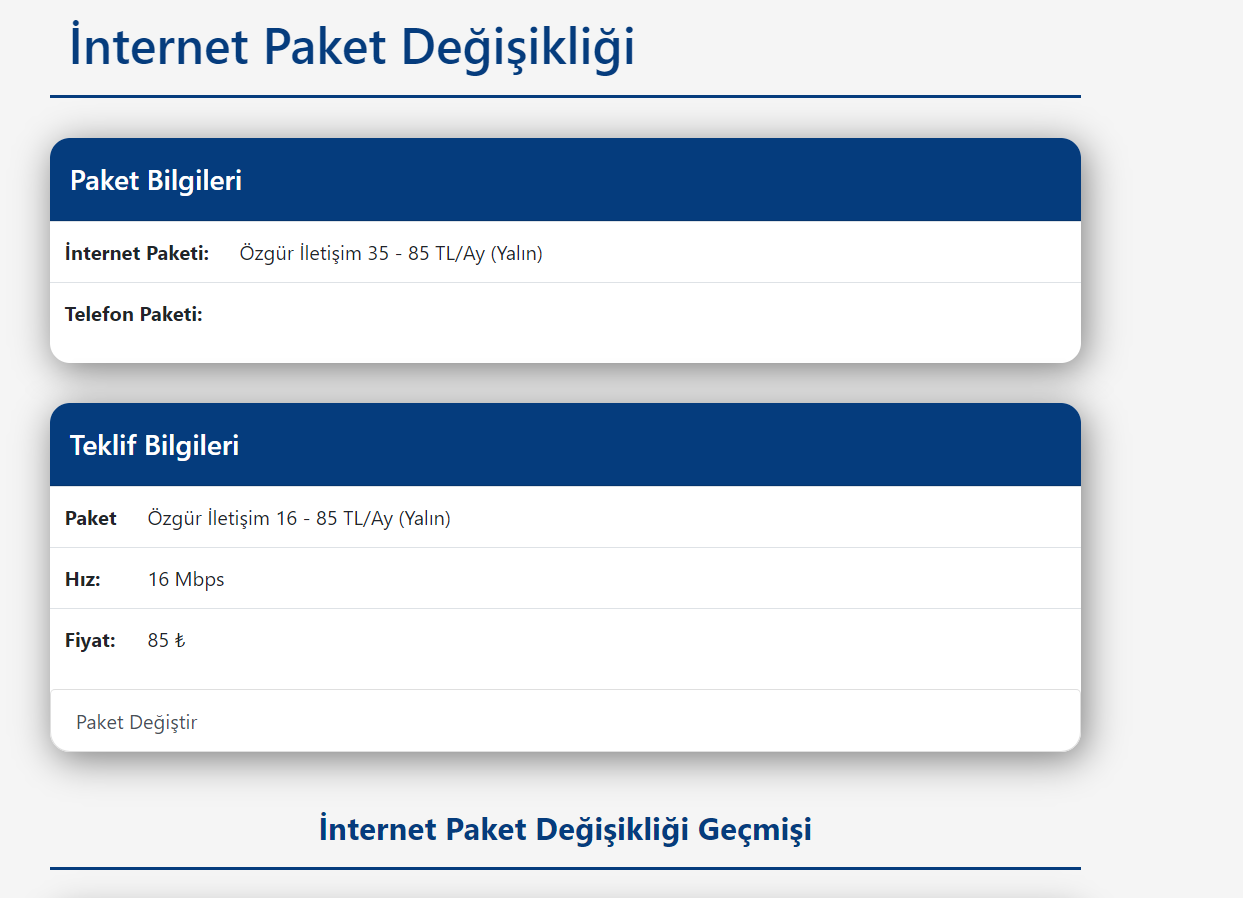Click the İnternet Paket Değişikliği page title
The height and width of the screenshot is (898, 1243).
click(352, 48)
